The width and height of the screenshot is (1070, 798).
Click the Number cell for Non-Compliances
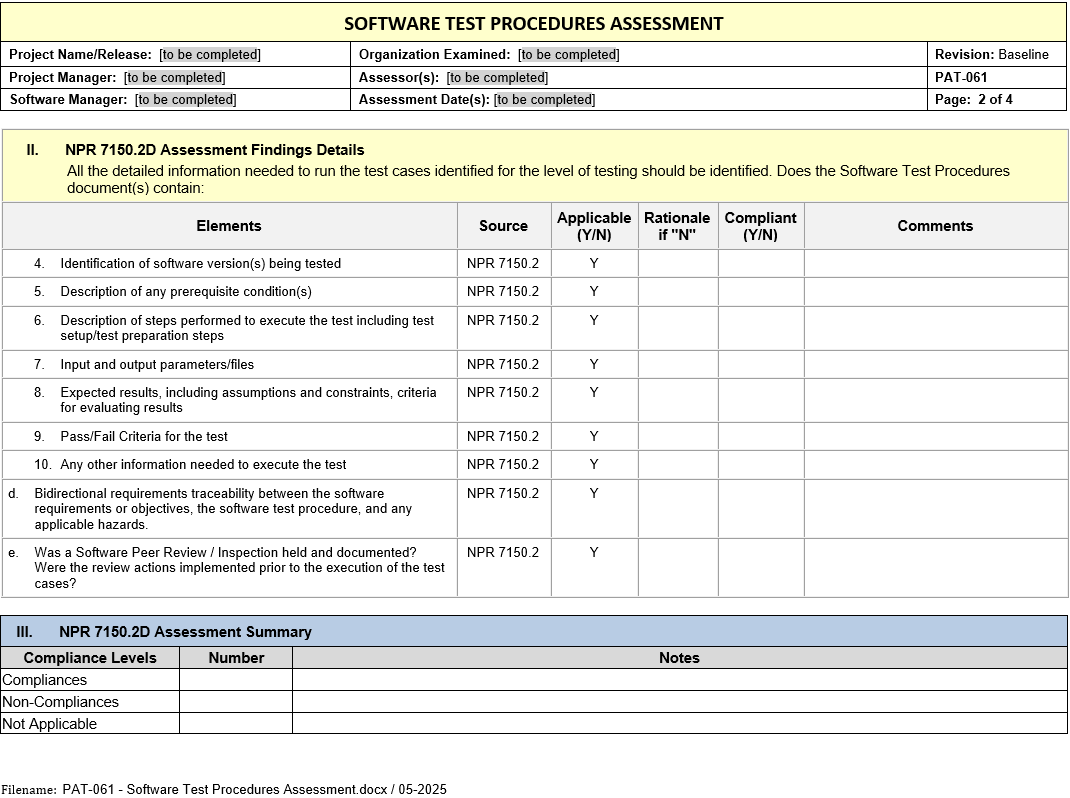236,702
